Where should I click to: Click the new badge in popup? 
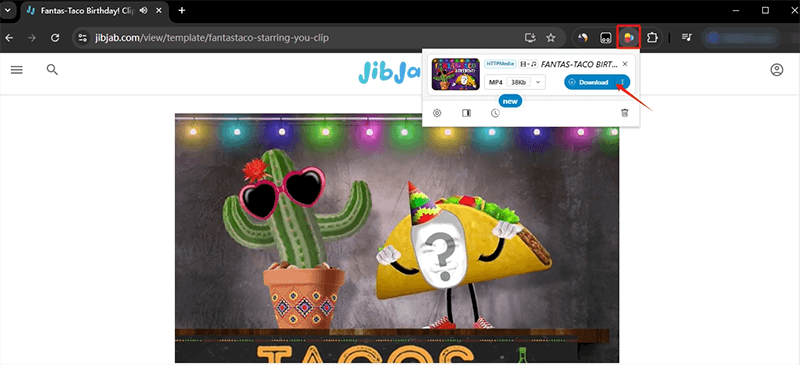click(x=510, y=101)
